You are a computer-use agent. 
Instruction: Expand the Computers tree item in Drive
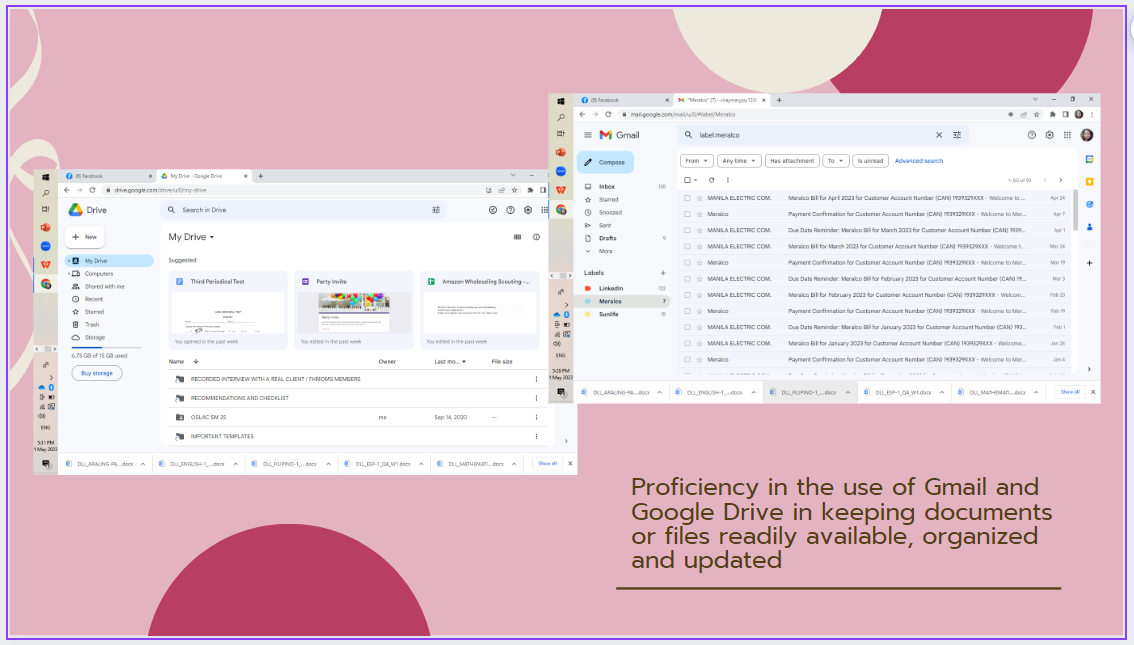point(69,274)
